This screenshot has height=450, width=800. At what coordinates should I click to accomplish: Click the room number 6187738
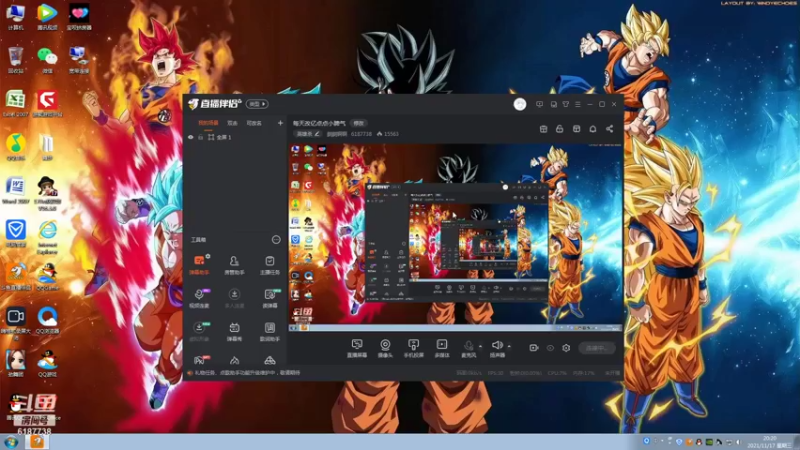click(x=361, y=134)
